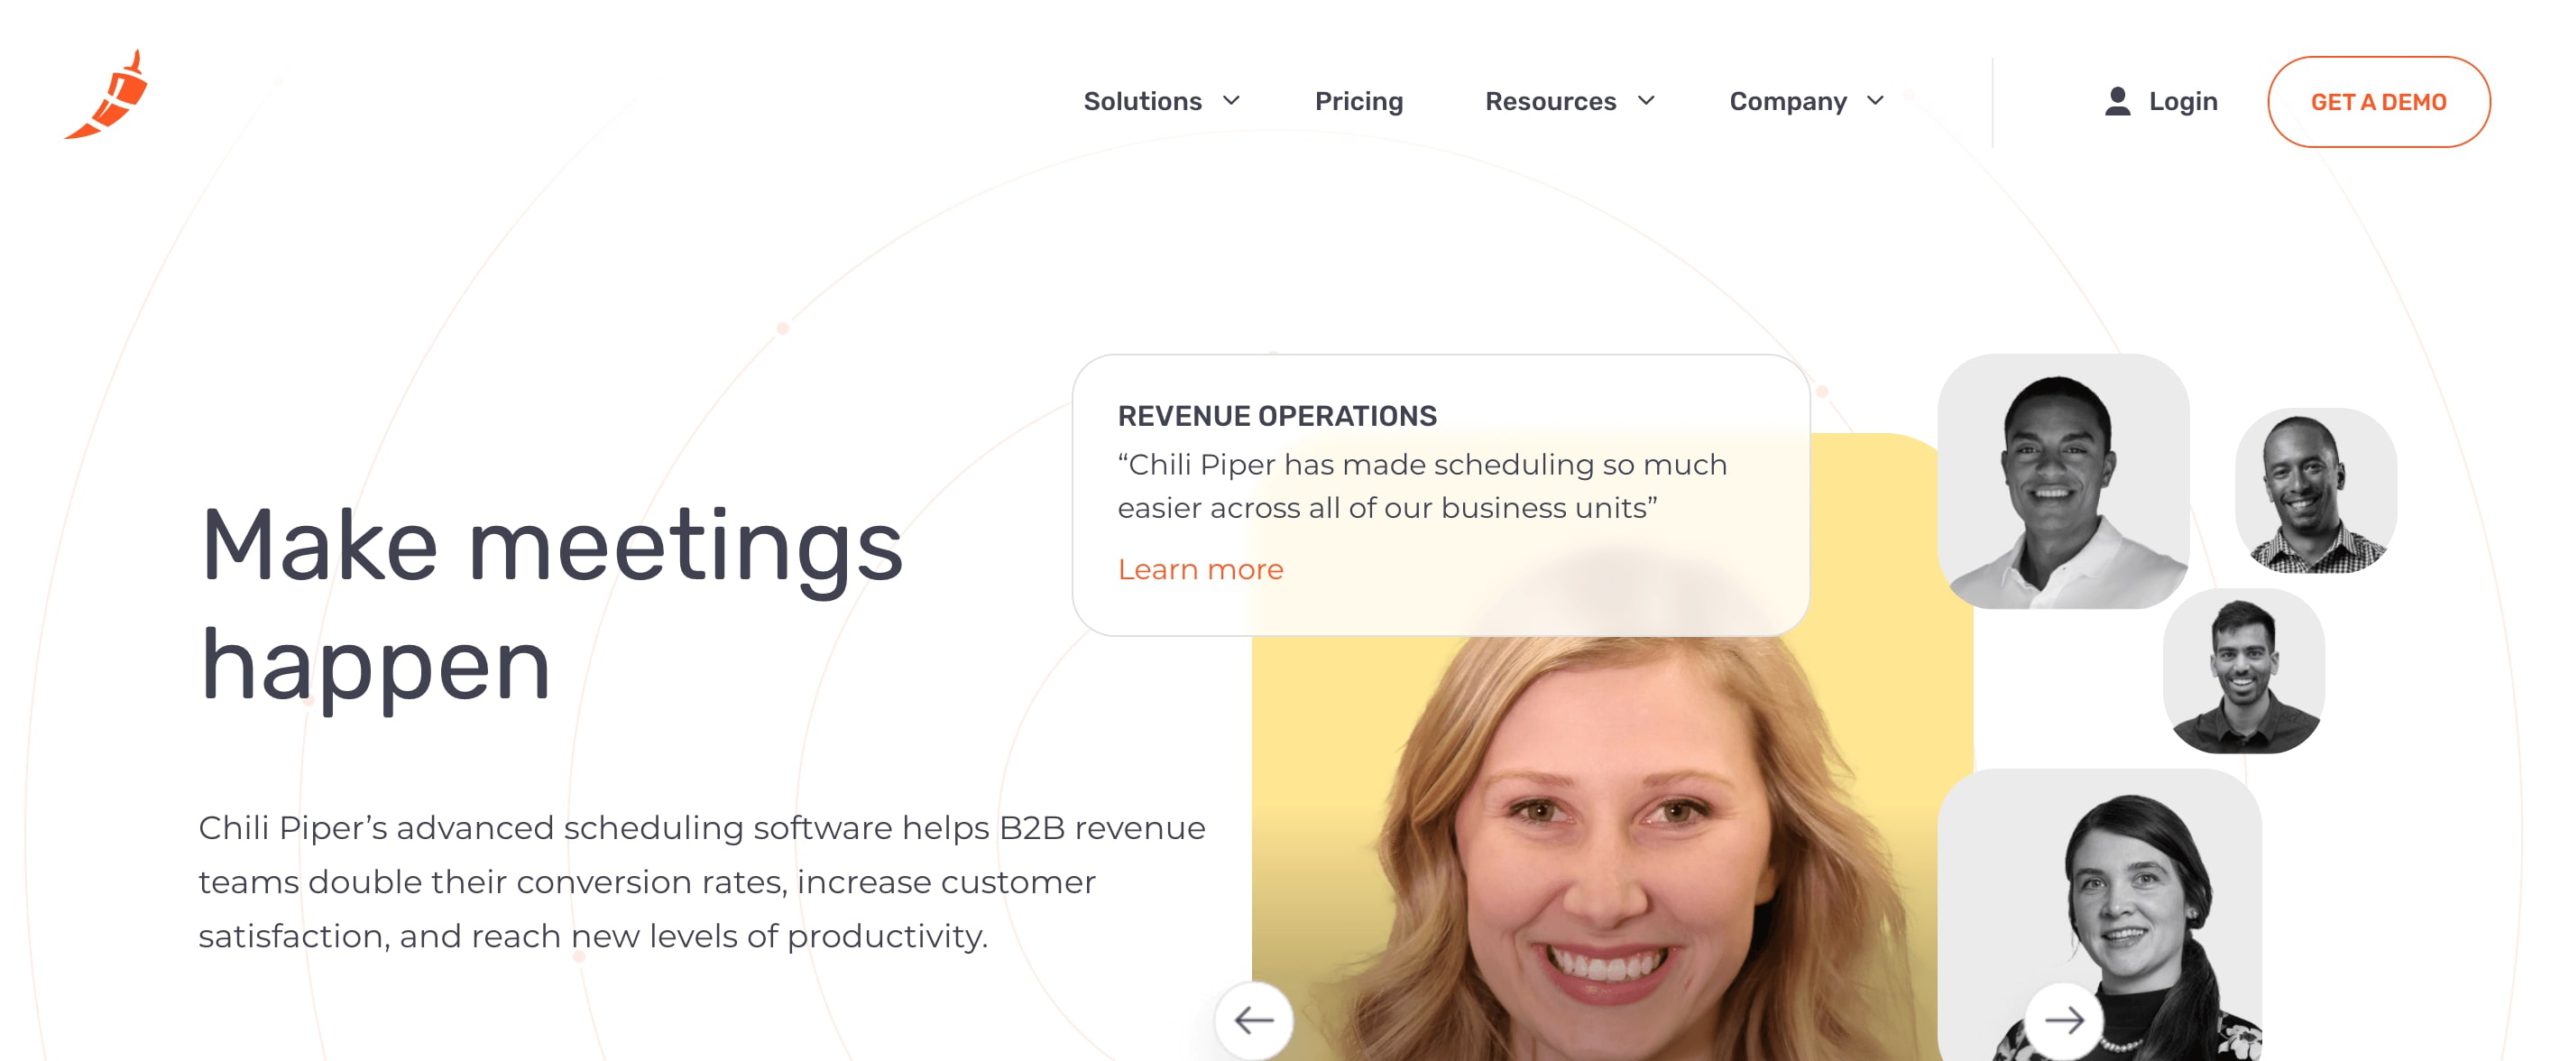Select the man in checkered shirt thumbnail

coord(2315,490)
